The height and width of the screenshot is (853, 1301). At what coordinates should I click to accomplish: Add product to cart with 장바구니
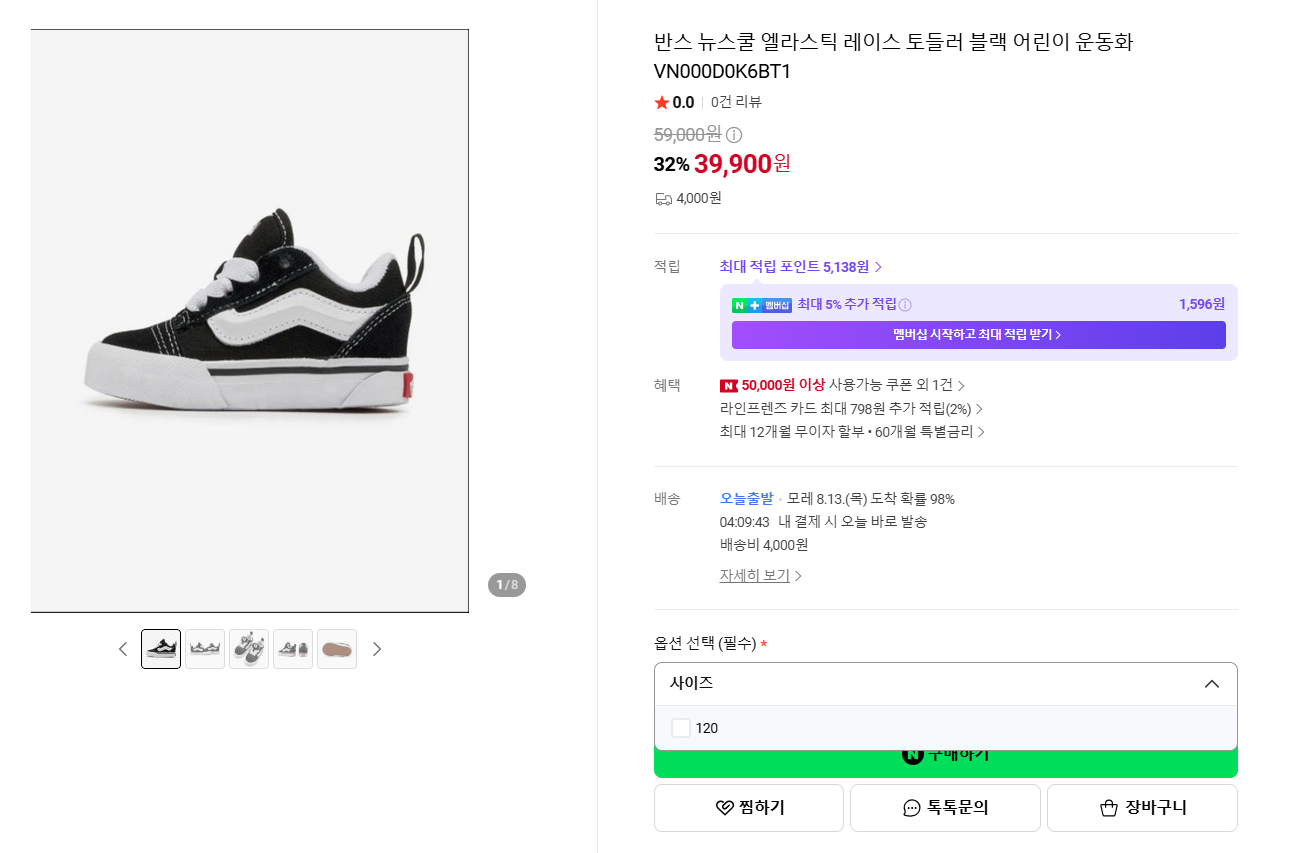(1142, 808)
